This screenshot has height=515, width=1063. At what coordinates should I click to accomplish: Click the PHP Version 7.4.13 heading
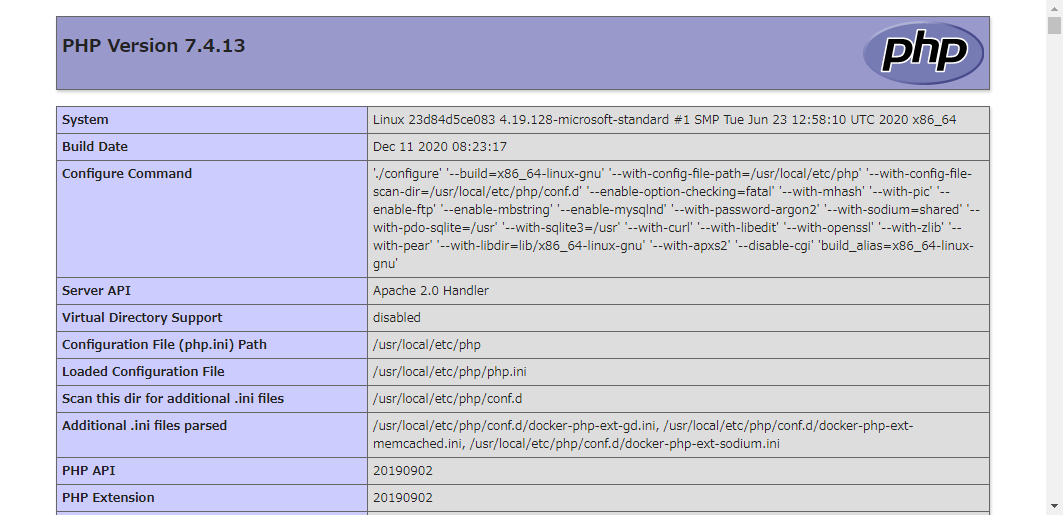(154, 46)
